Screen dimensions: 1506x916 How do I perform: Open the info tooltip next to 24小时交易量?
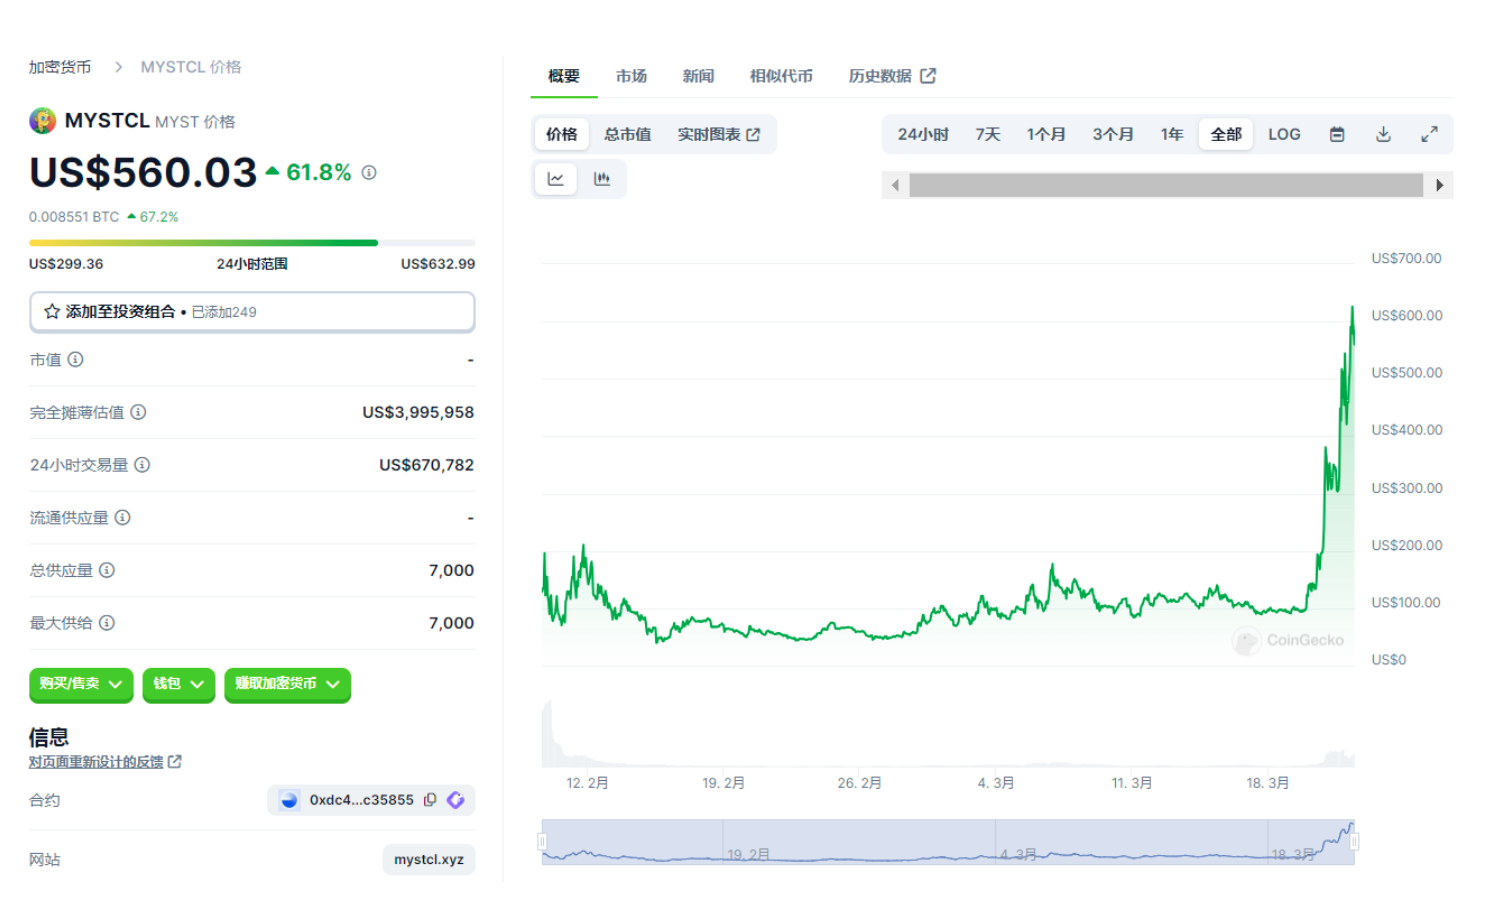142,465
